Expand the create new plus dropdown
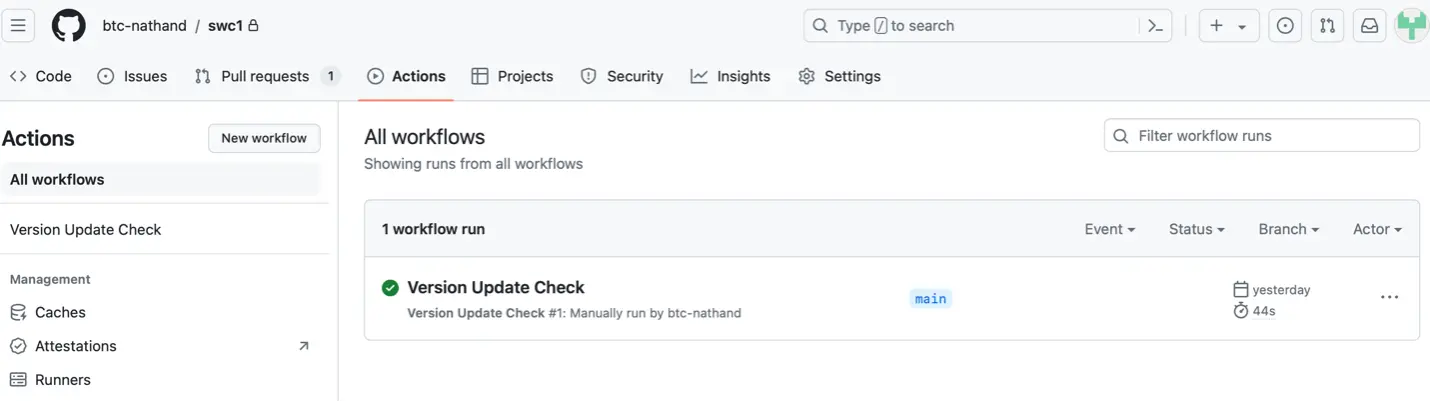The width and height of the screenshot is (1430, 406). [x=1228, y=26]
